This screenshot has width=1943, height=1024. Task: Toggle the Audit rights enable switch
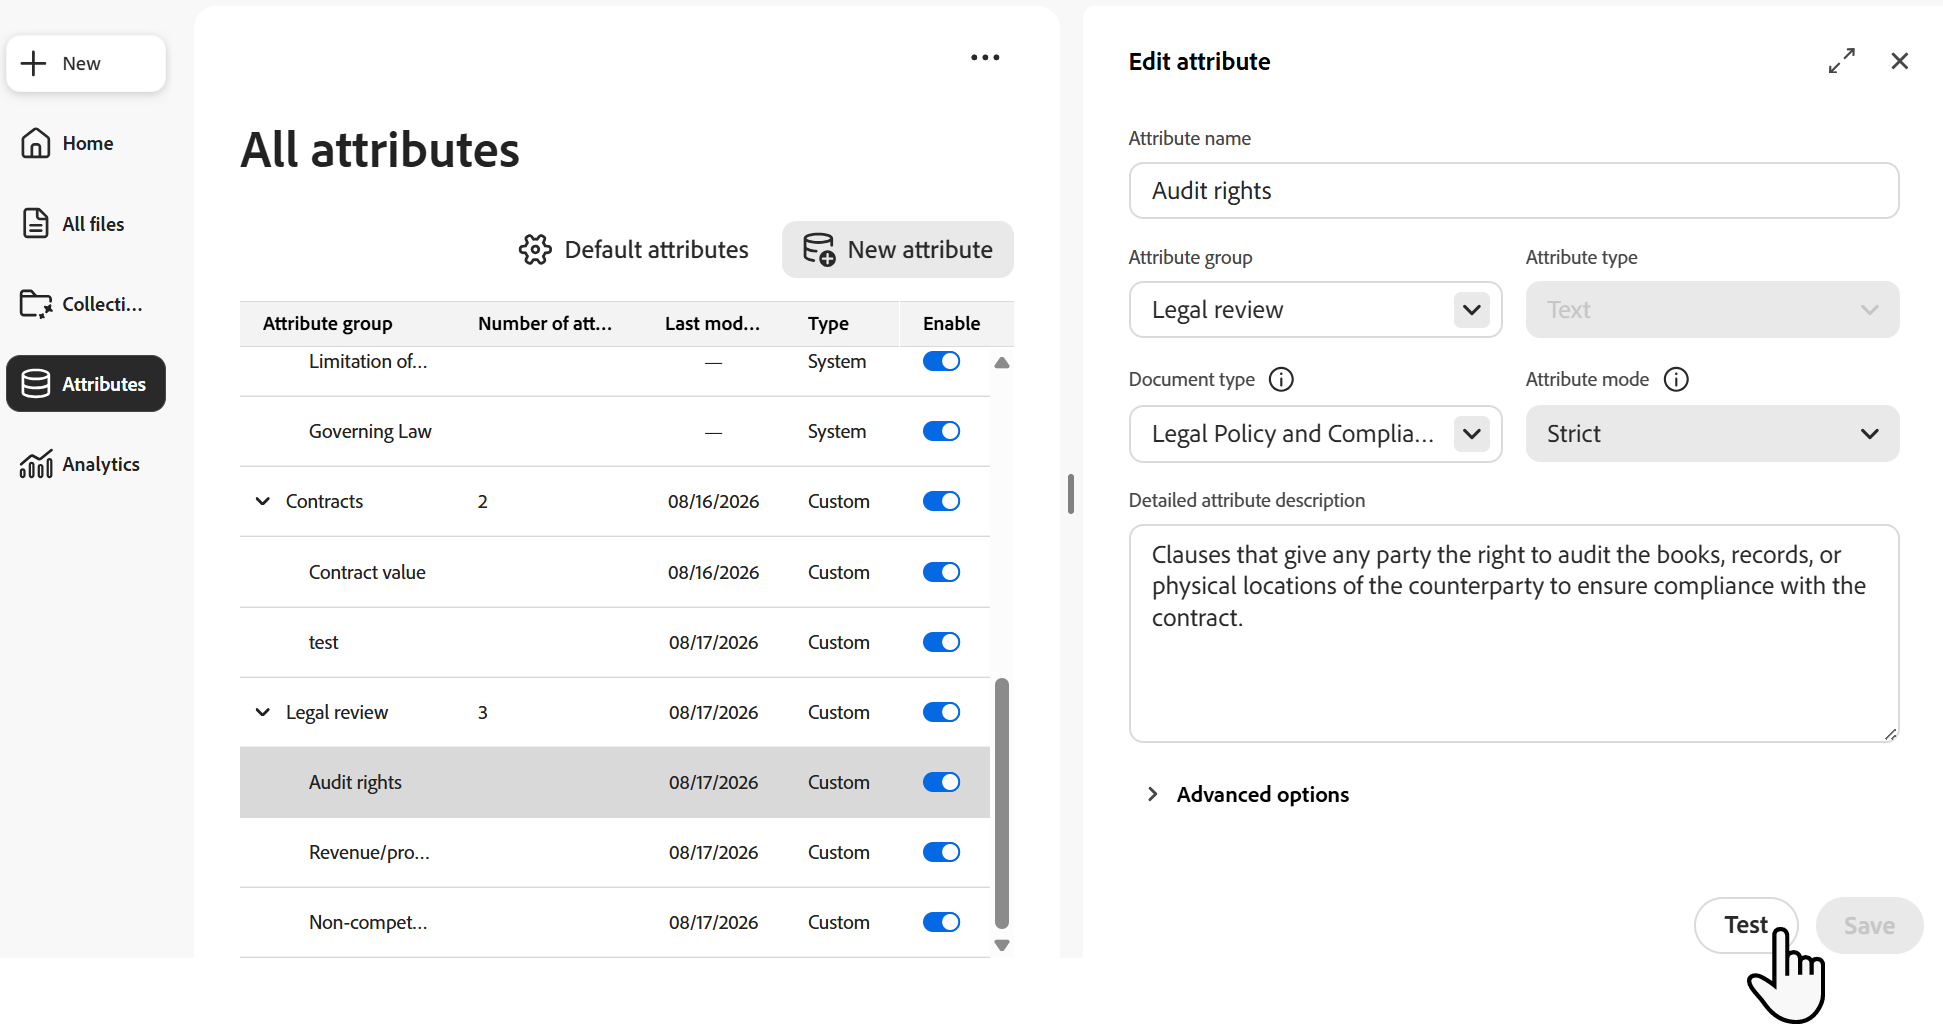(941, 782)
